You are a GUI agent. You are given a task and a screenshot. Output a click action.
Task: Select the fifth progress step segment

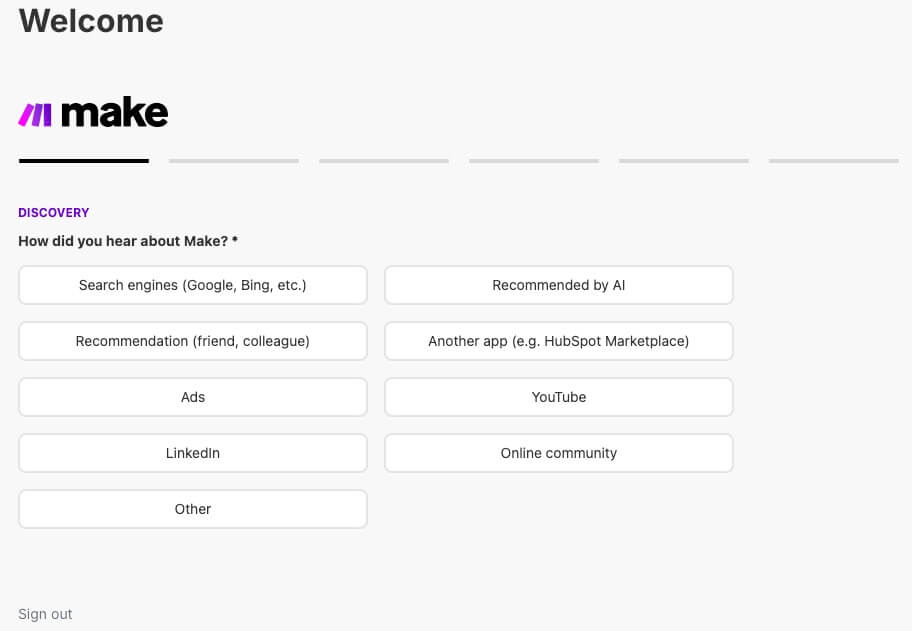pos(684,160)
